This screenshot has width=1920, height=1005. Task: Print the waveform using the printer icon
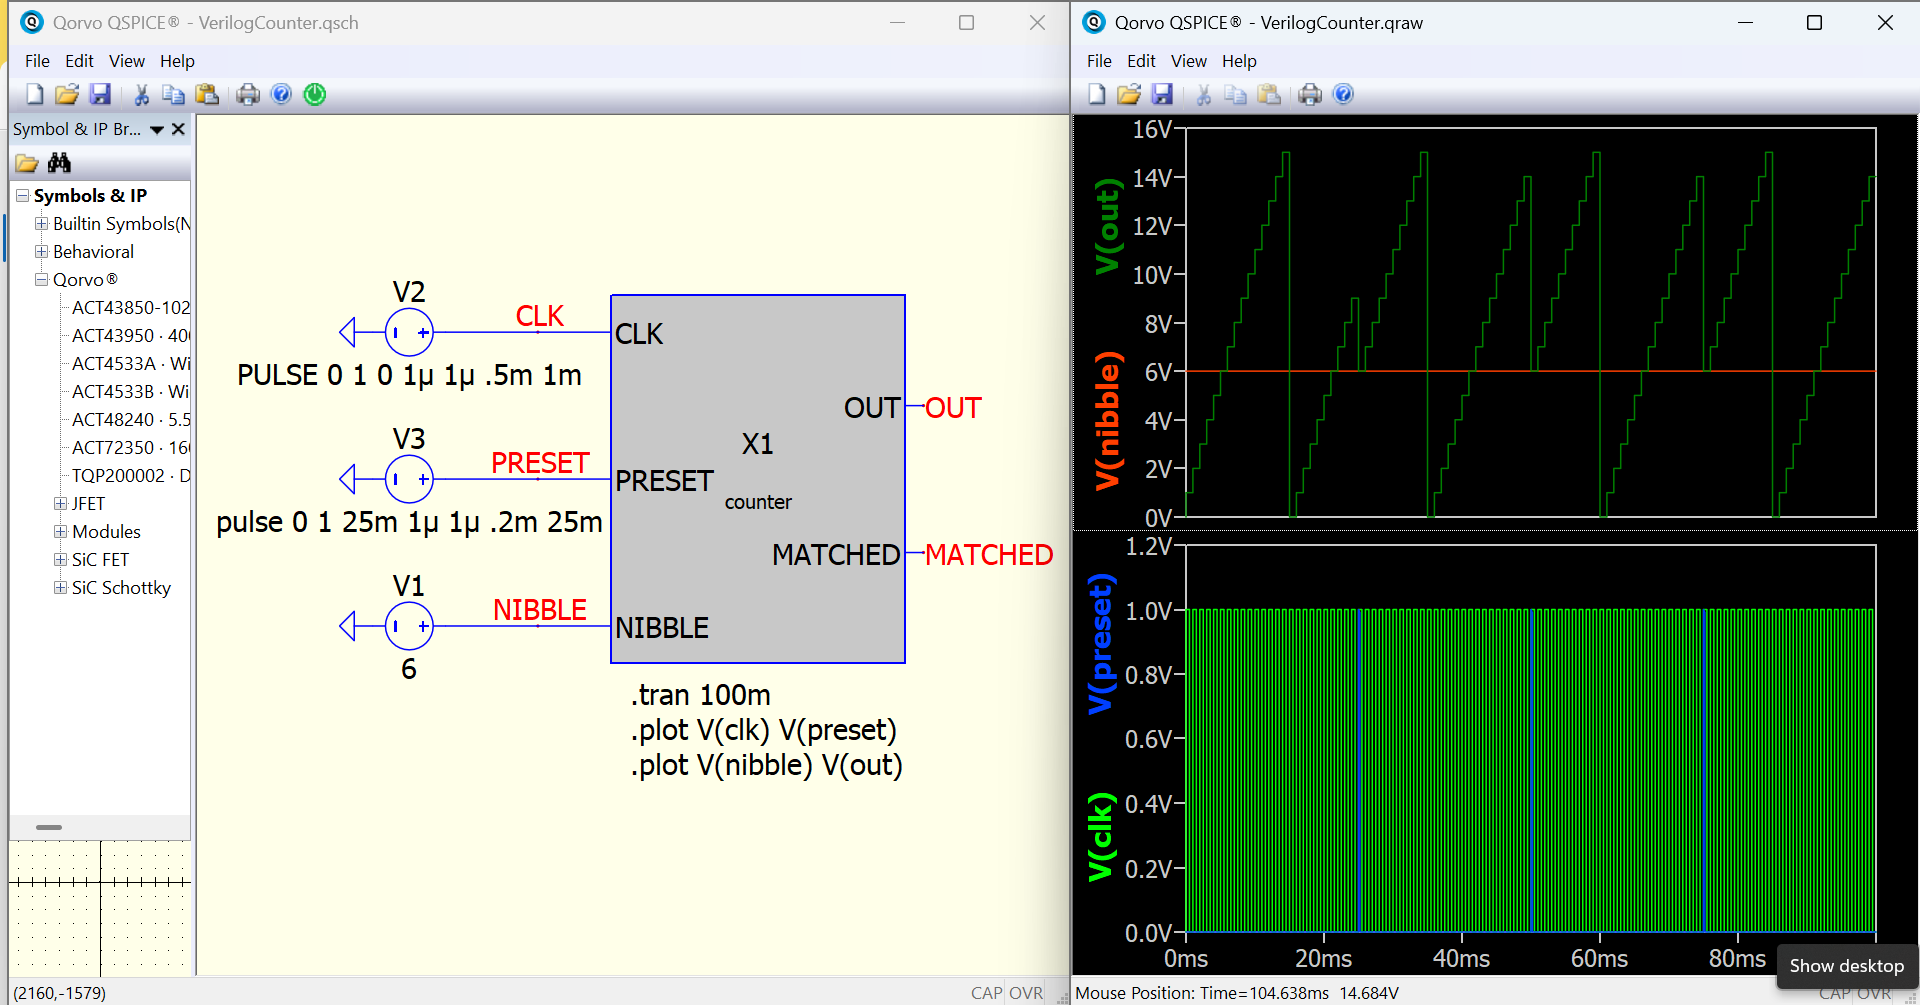[x=1310, y=93]
